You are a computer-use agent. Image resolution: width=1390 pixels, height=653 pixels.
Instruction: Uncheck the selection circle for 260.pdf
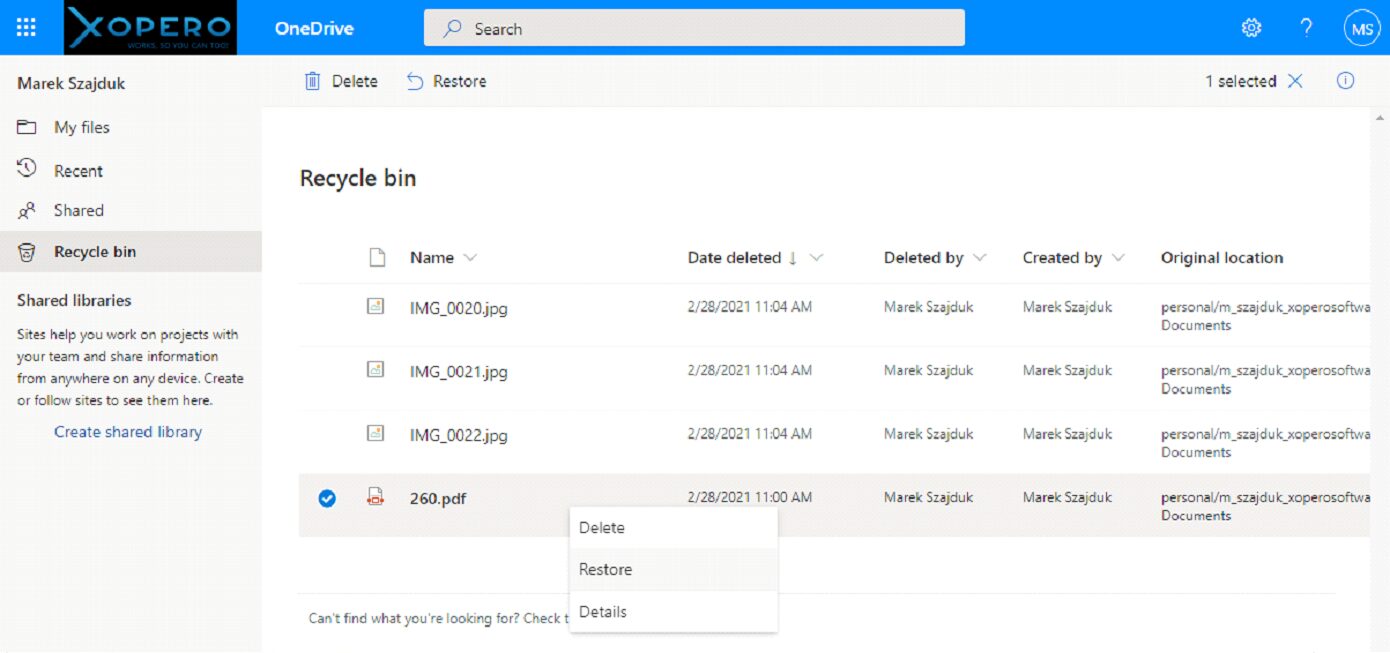point(327,498)
